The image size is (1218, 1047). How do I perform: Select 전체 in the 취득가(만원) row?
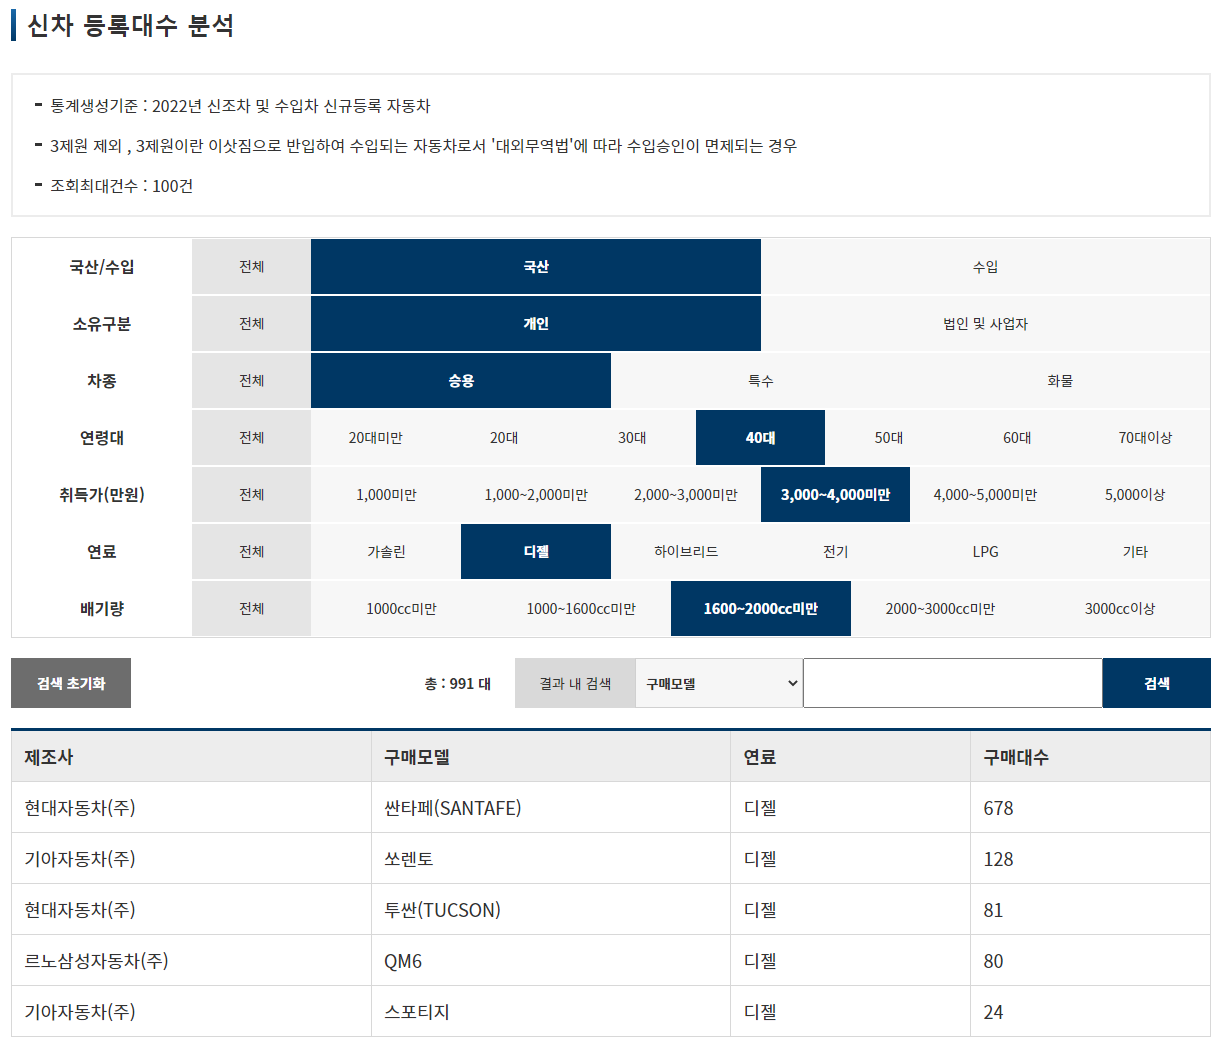251,495
